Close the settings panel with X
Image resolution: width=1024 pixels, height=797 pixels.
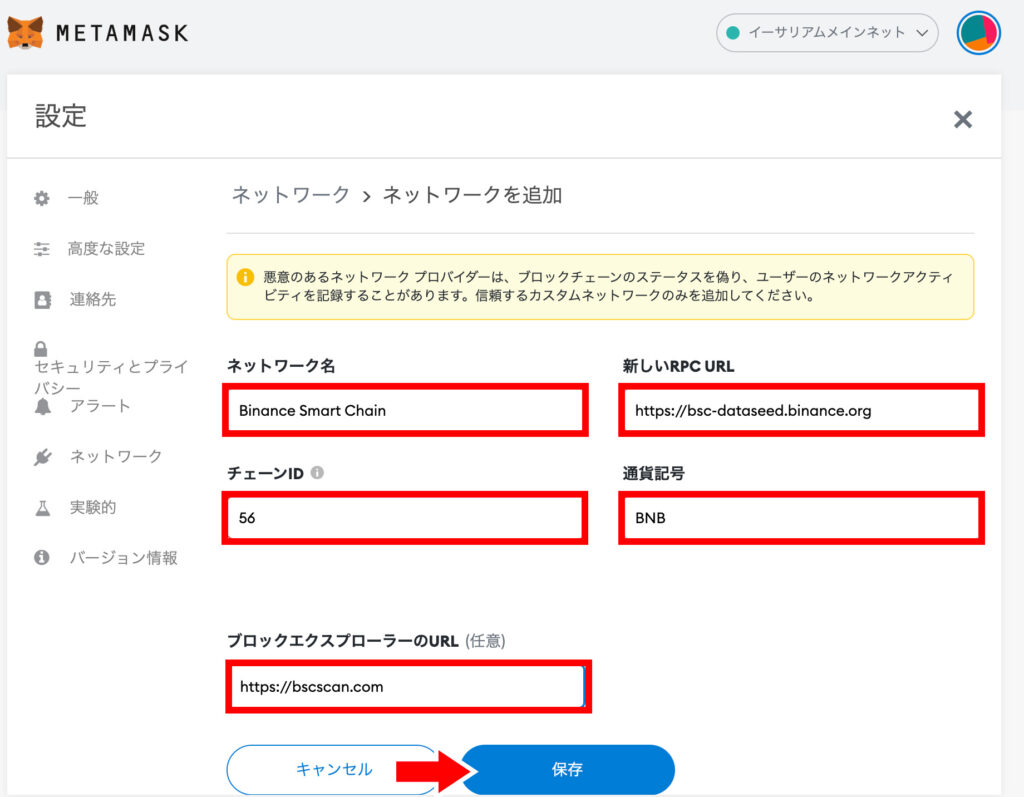963,120
